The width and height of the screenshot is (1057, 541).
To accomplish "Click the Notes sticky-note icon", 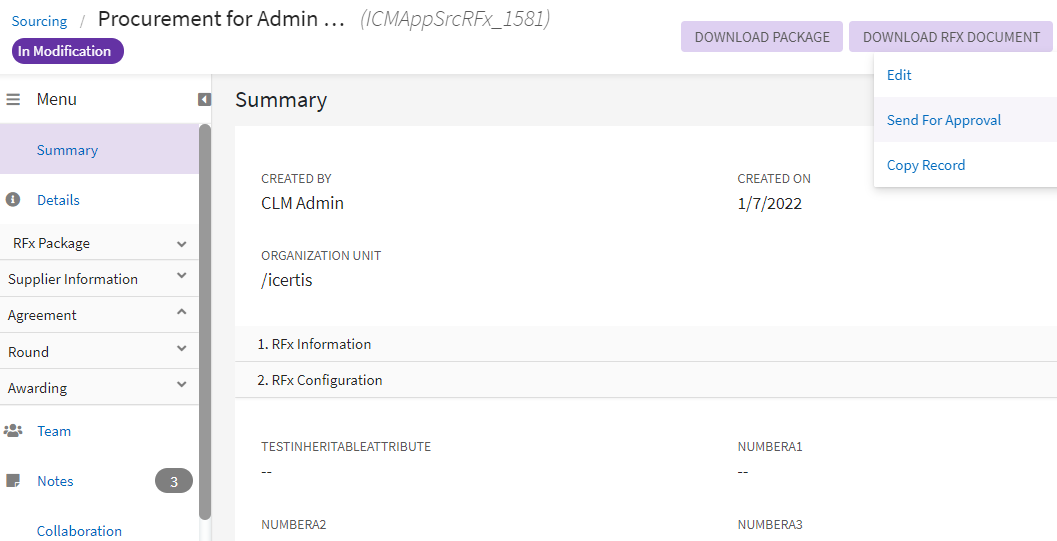I will [x=13, y=481].
